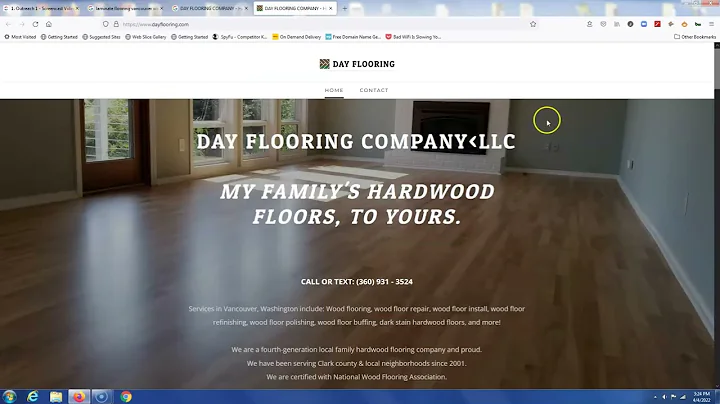Click the 'My Family's Hardwood Floors' headline
This screenshot has height=404, width=720.
[357, 204]
